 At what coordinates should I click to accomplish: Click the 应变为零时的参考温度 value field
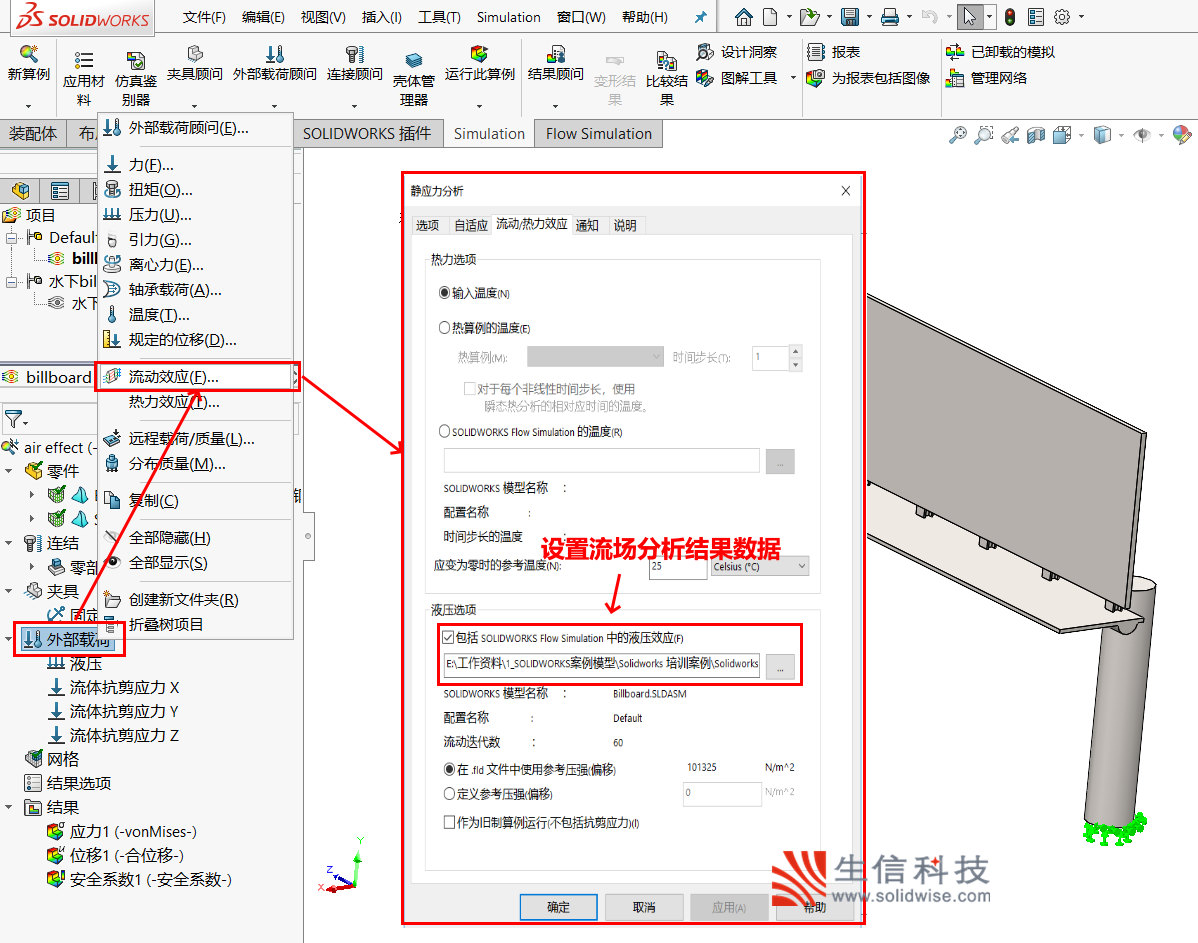click(678, 567)
